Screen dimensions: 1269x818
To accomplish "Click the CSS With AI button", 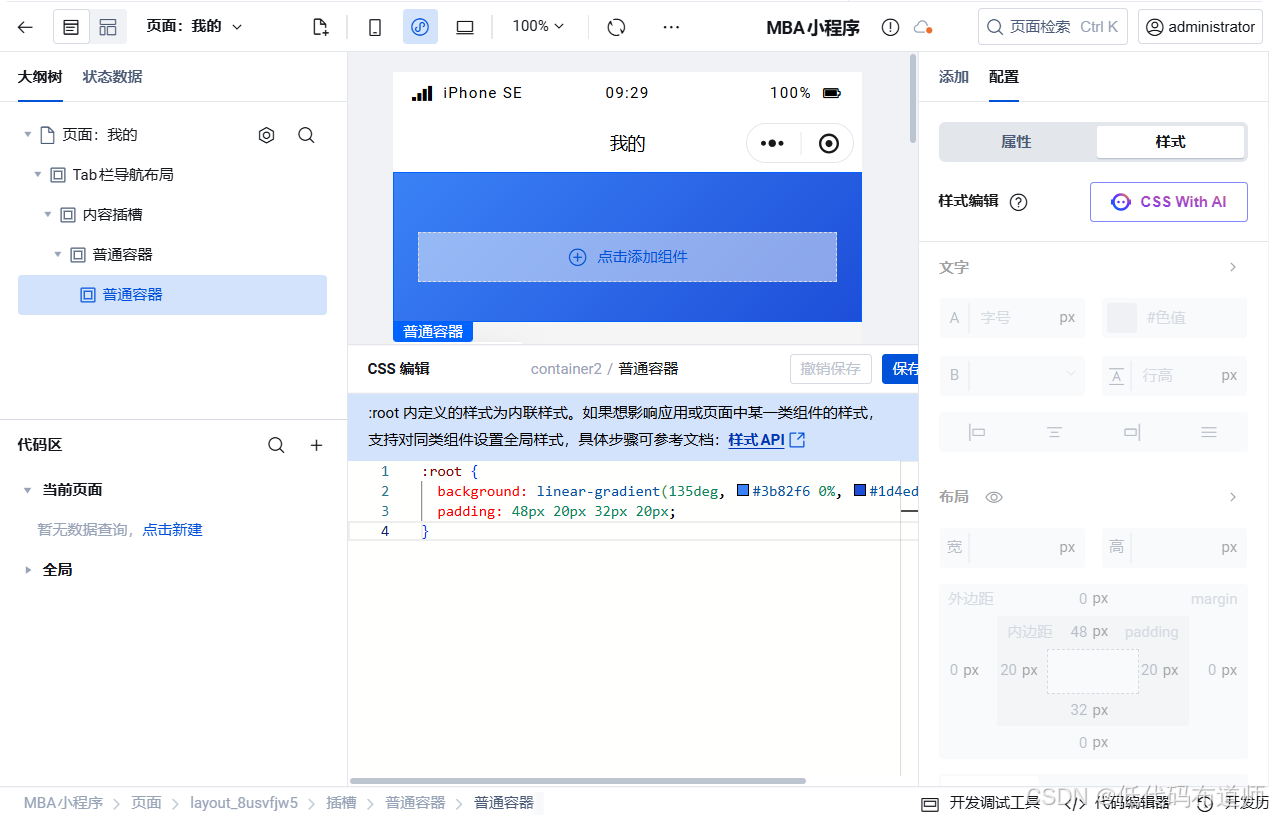I will pos(1168,201).
